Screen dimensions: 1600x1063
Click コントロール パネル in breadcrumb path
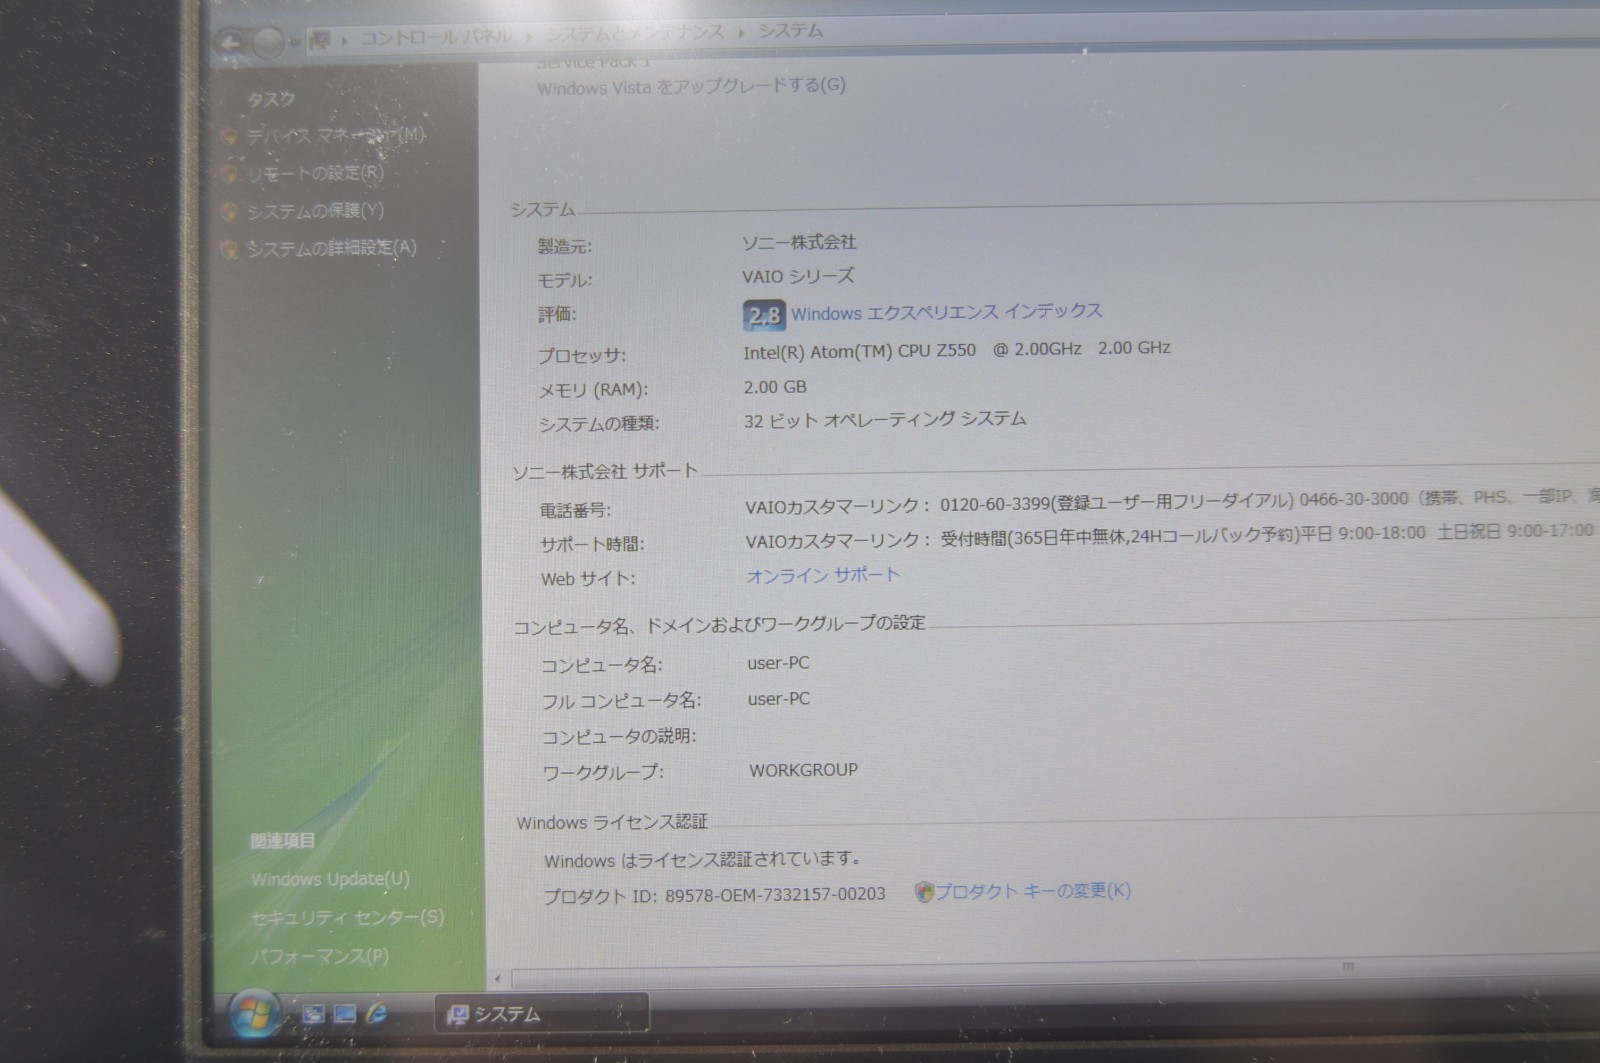point(436,37)
